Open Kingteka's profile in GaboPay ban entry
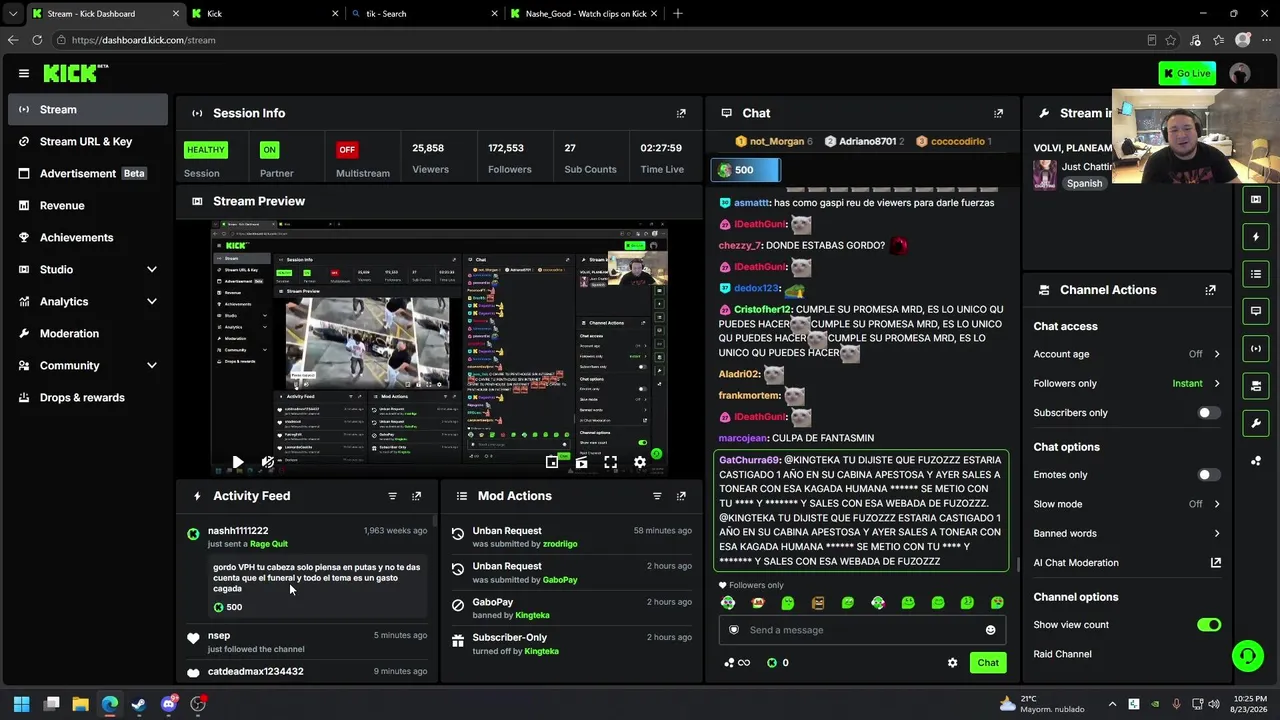This screenshot has width=1280, height=720. (533, 616)
